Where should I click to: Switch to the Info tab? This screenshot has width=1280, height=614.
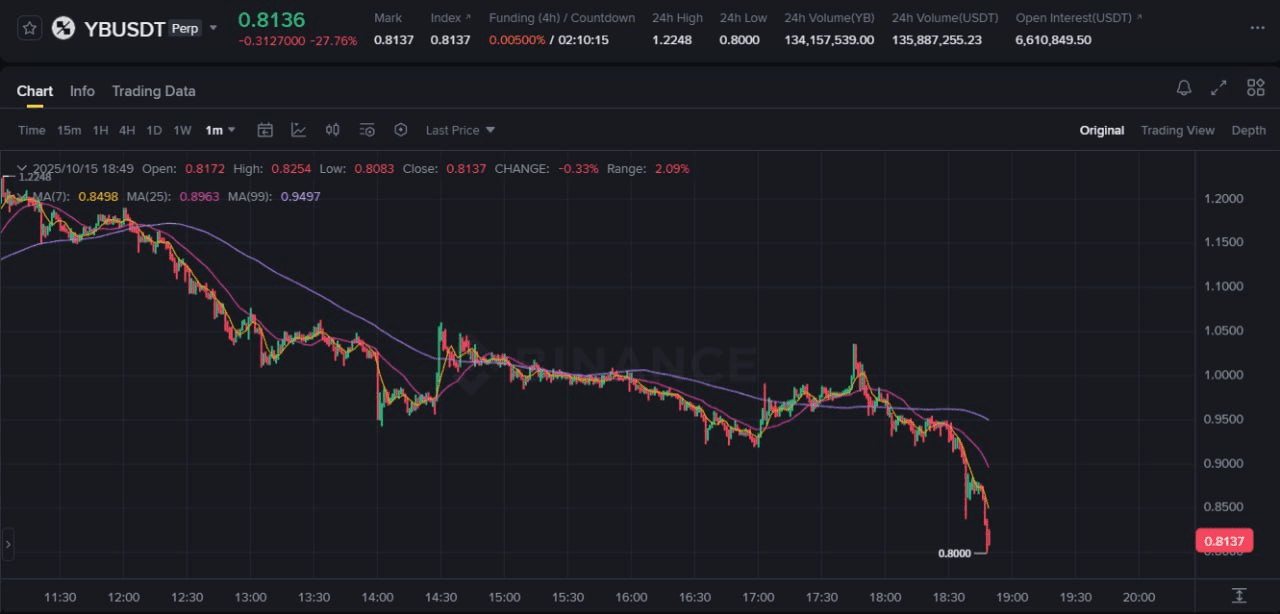(82, 91)
